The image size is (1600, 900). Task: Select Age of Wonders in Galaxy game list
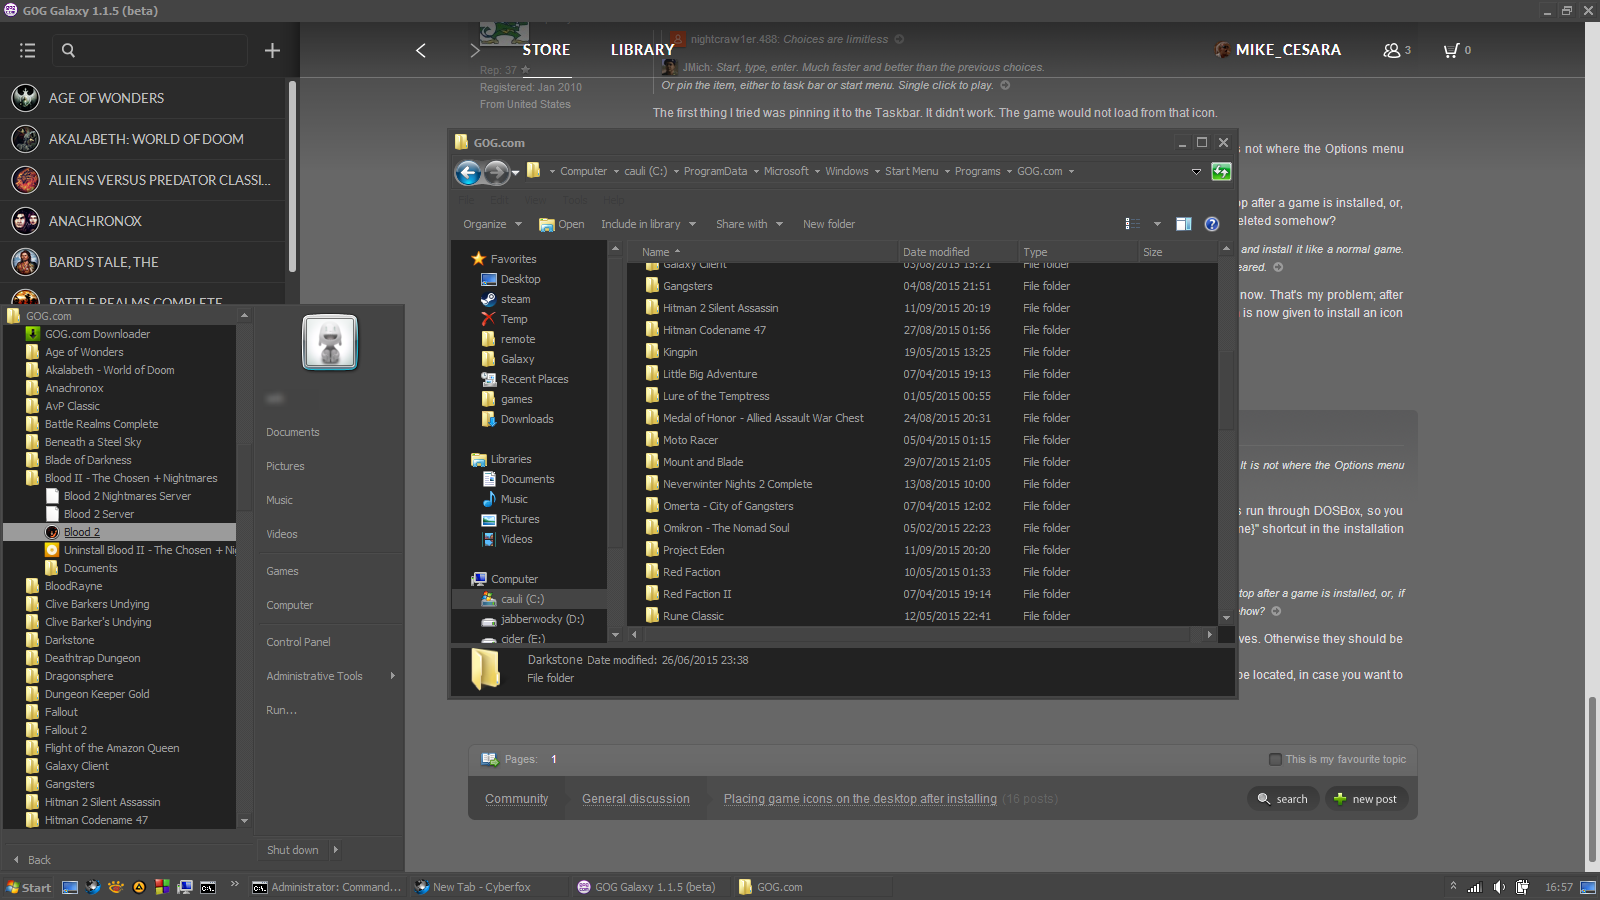tap(142, 98)
